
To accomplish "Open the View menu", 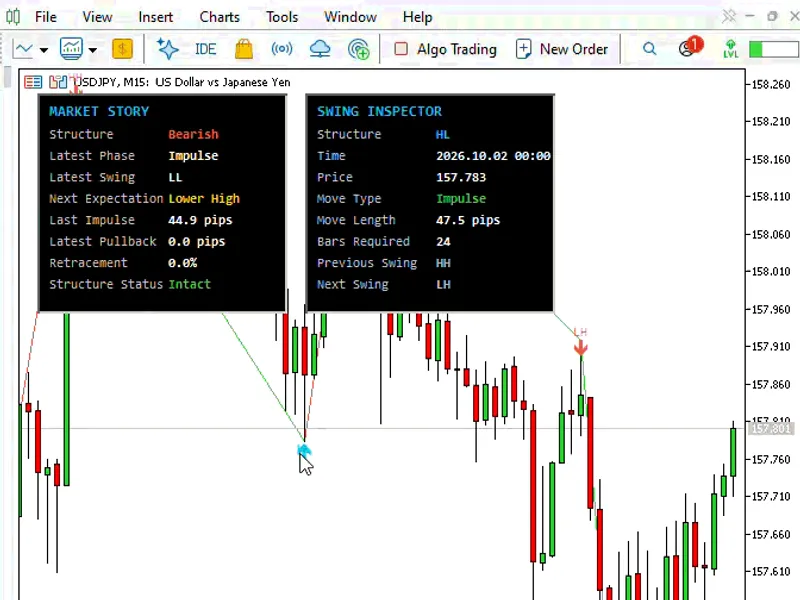I will [97, 17].
